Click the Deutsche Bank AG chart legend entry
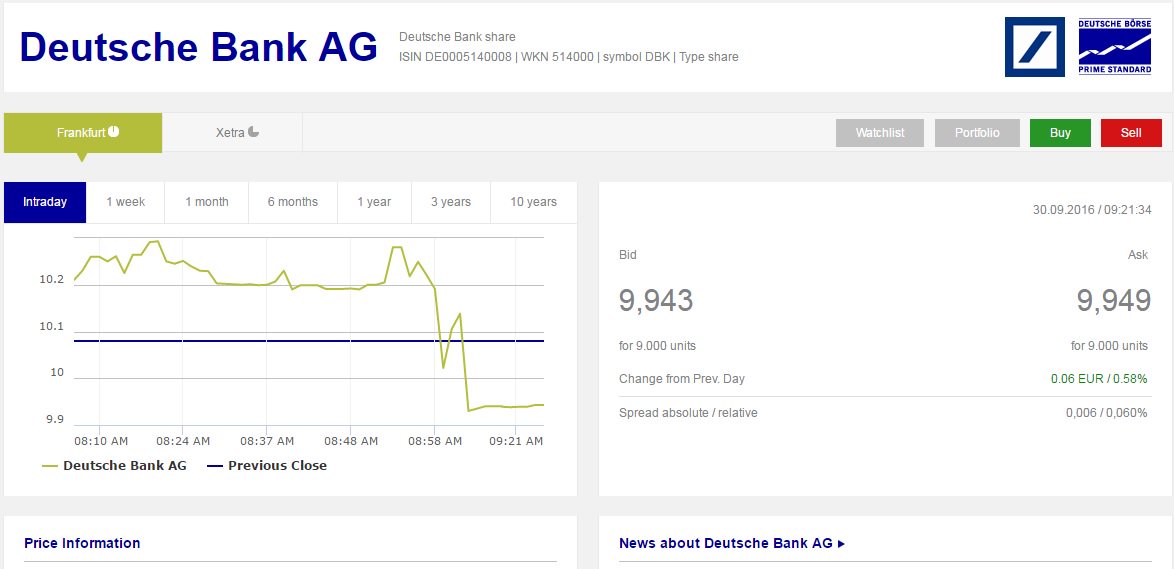Screen dimensions: 1174x569 pos(115,466)
